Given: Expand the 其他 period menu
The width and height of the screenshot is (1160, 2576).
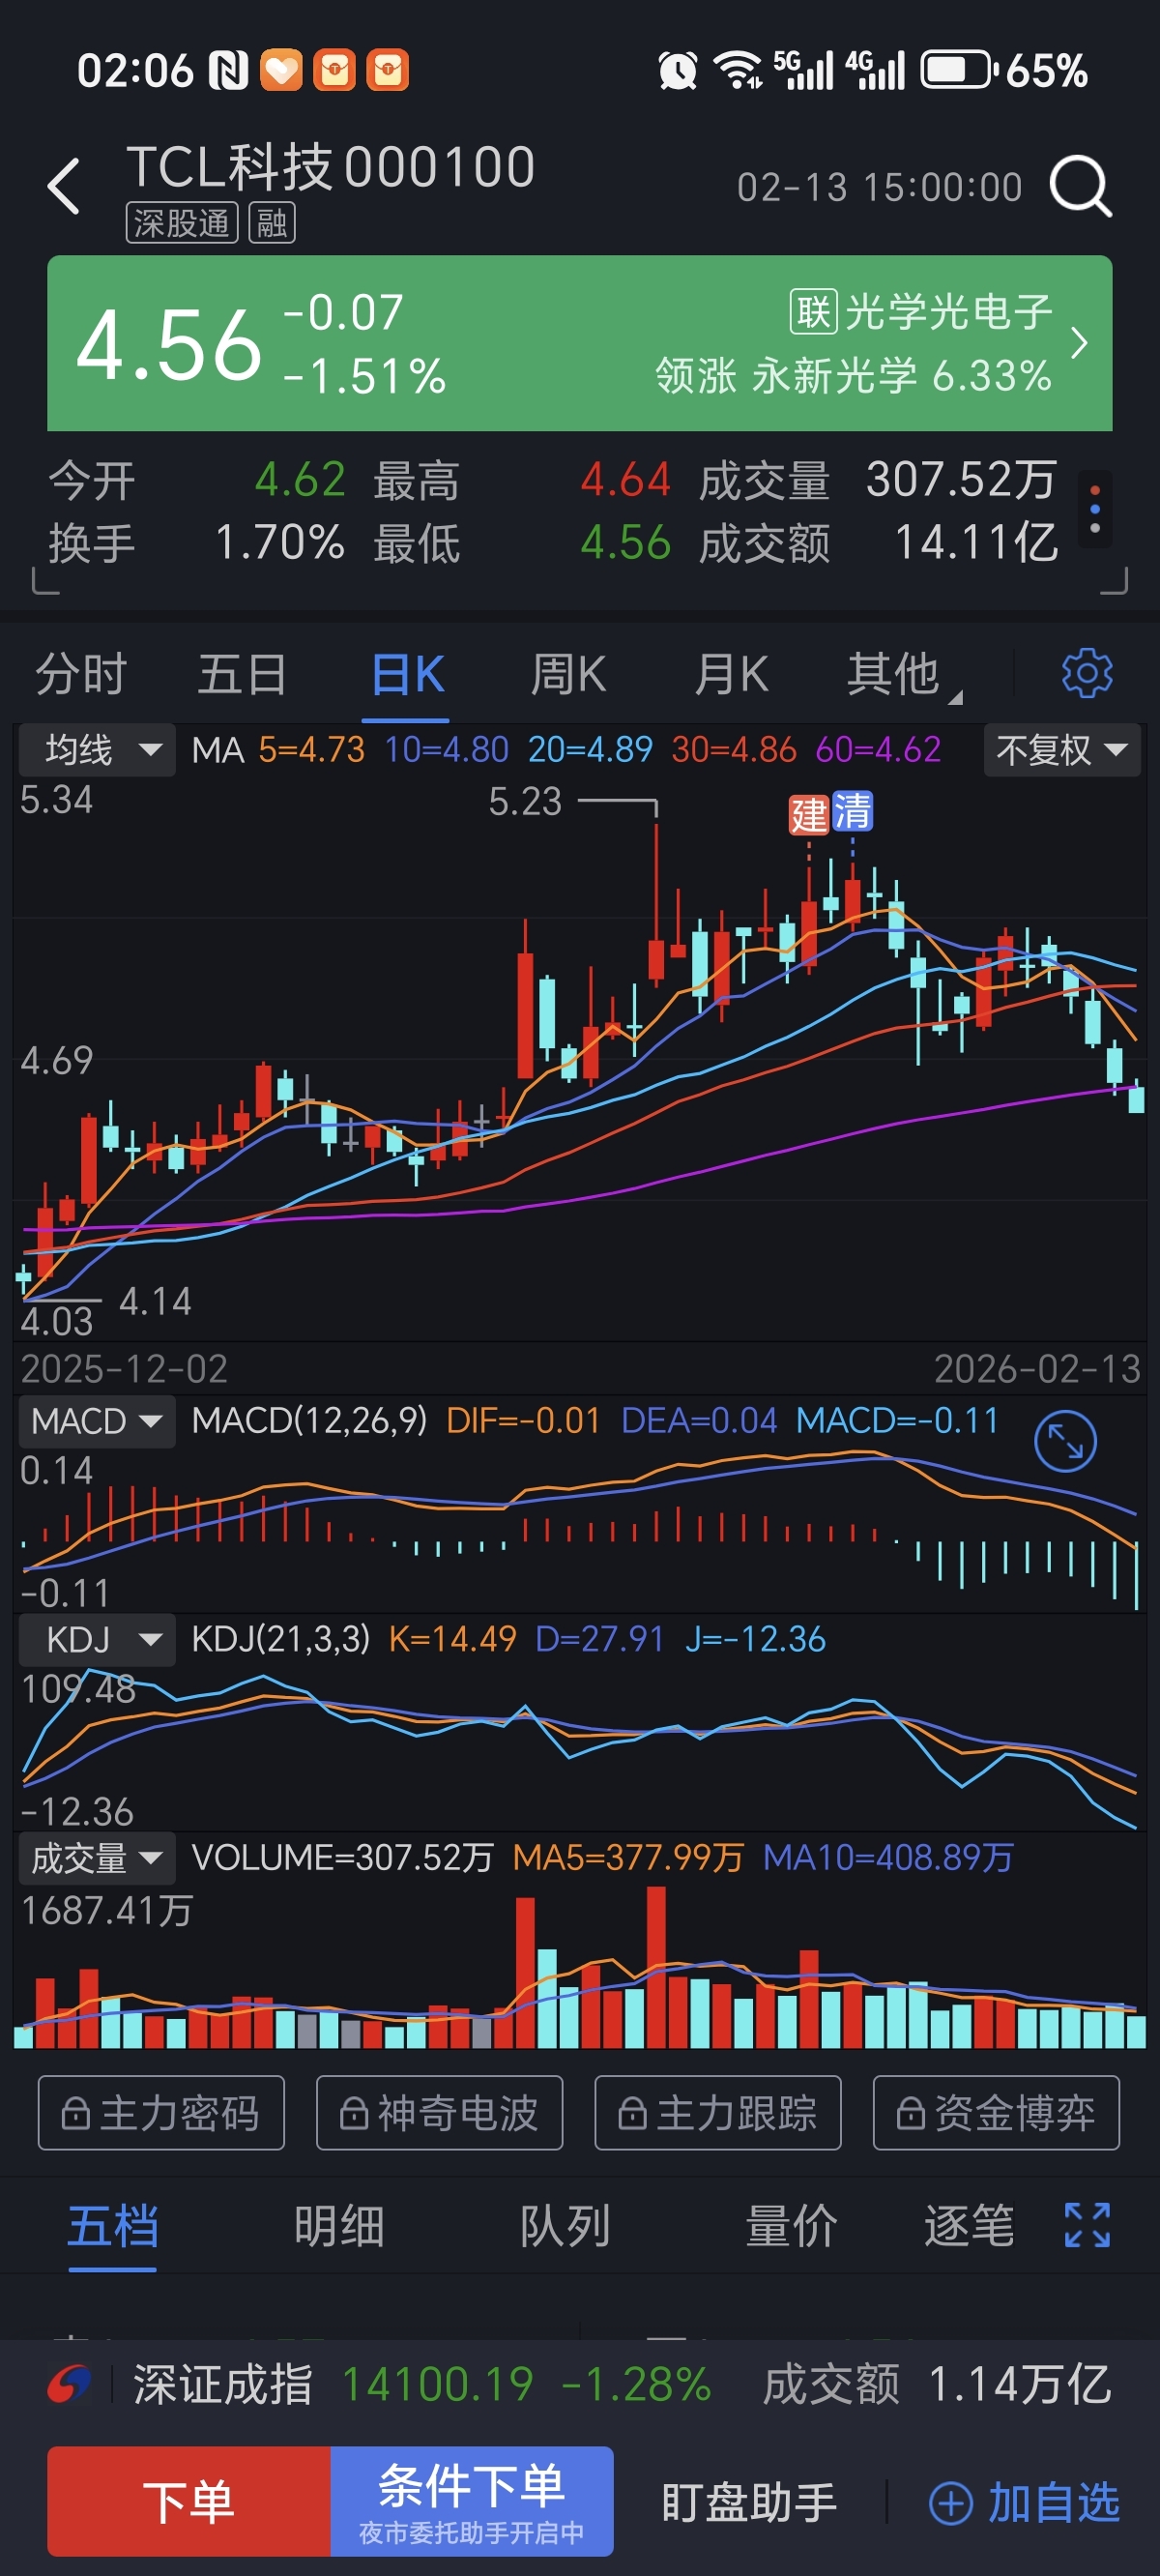Looking at the screenshot, I should tap(903, 674).
